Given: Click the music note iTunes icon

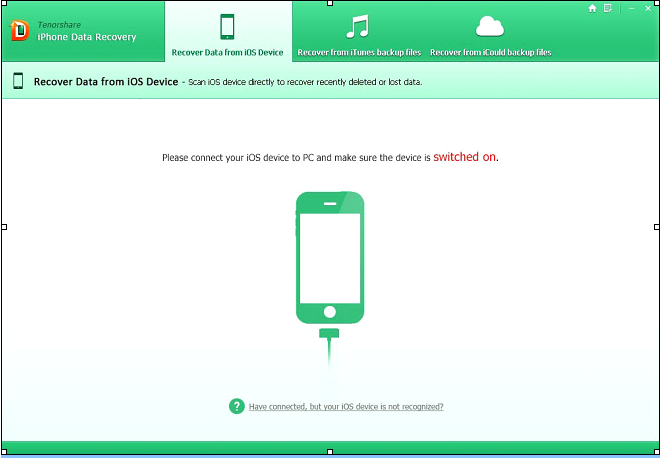Looking at the screenshot, I should point(359,26).
